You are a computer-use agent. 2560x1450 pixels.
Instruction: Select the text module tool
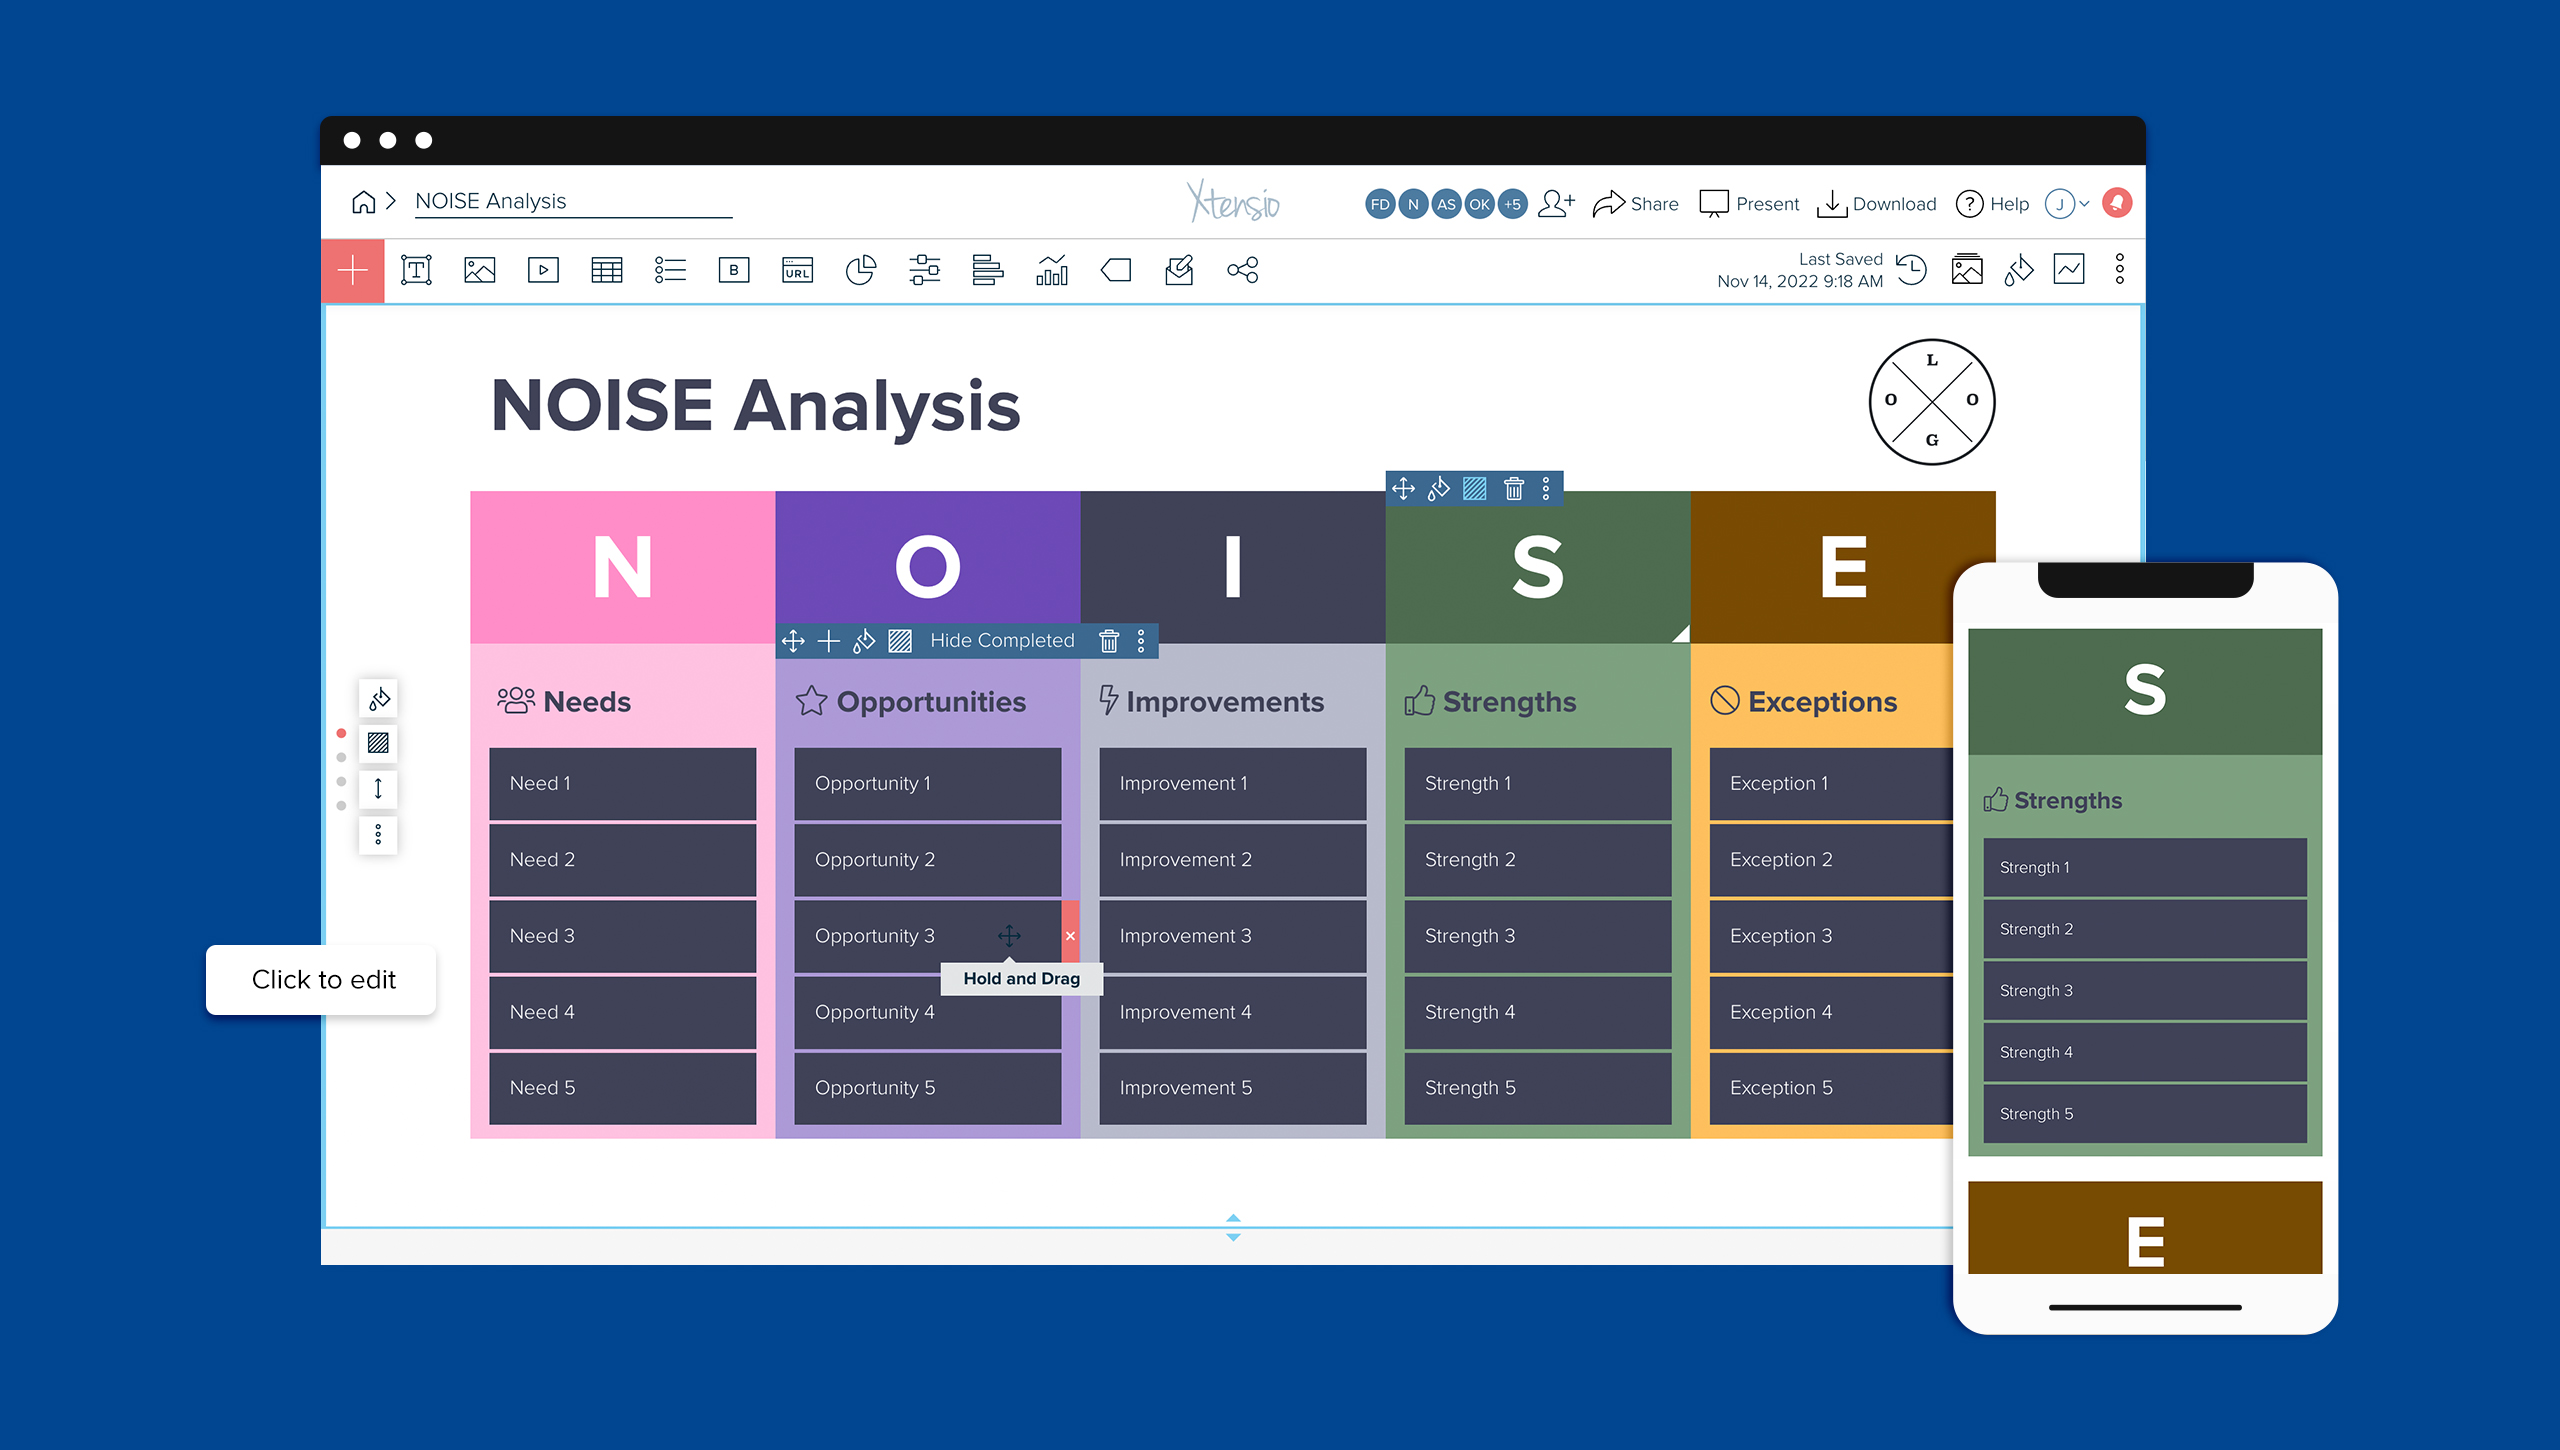(416, 270)
